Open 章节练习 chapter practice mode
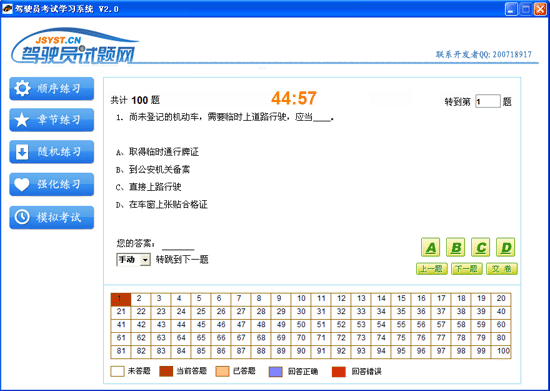The image size is (550, 391). (52, 120)
